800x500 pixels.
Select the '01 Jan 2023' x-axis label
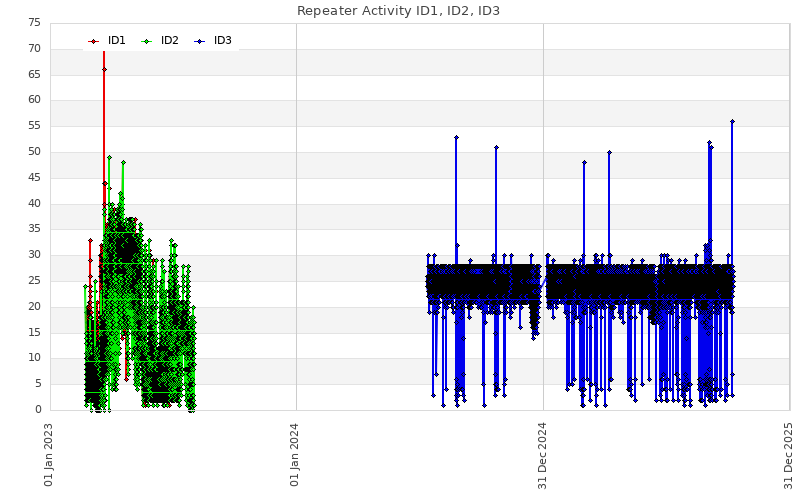pos(49,454)
